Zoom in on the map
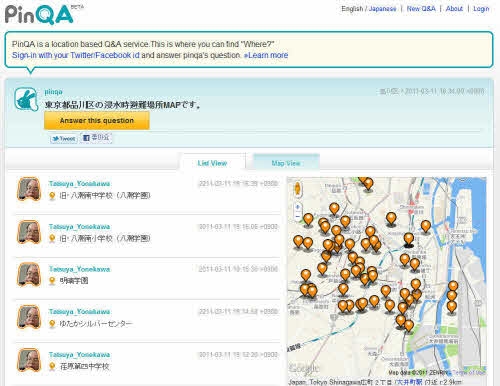The height and width of the screenshot is (386, 500). [297, 207]
